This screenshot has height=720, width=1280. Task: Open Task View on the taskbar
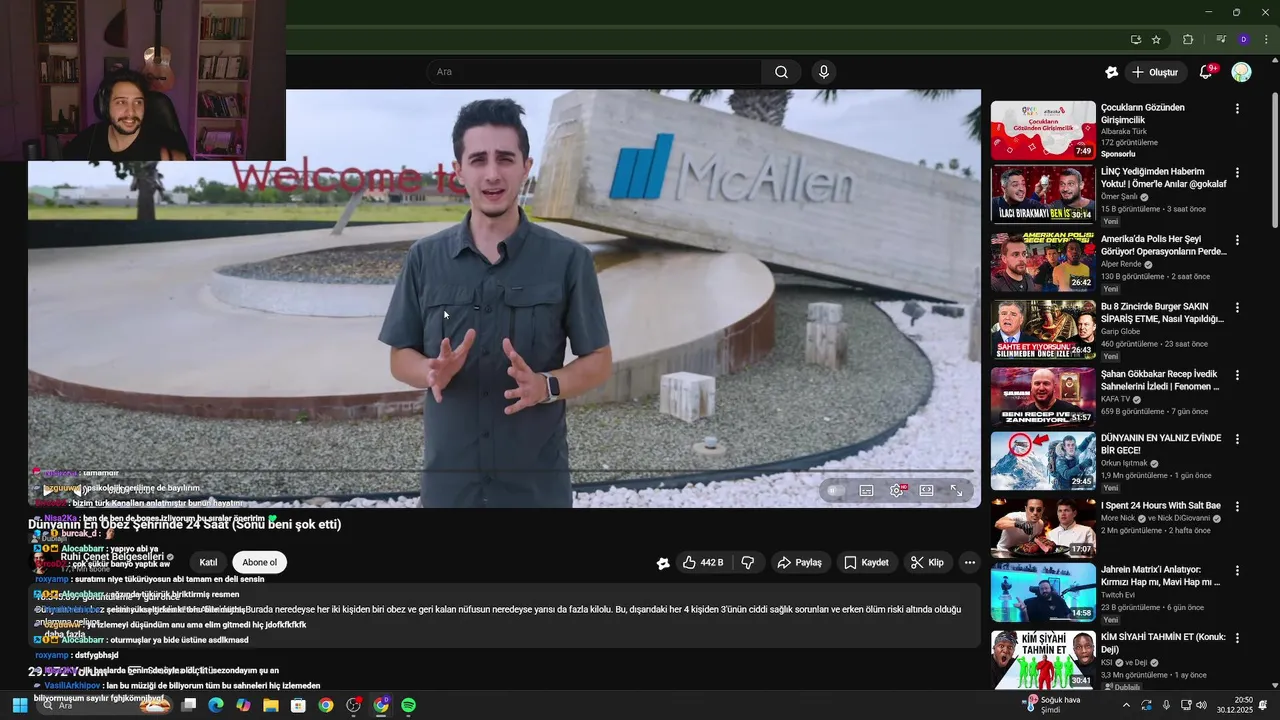pyautogui.click(x=188, y=705)
